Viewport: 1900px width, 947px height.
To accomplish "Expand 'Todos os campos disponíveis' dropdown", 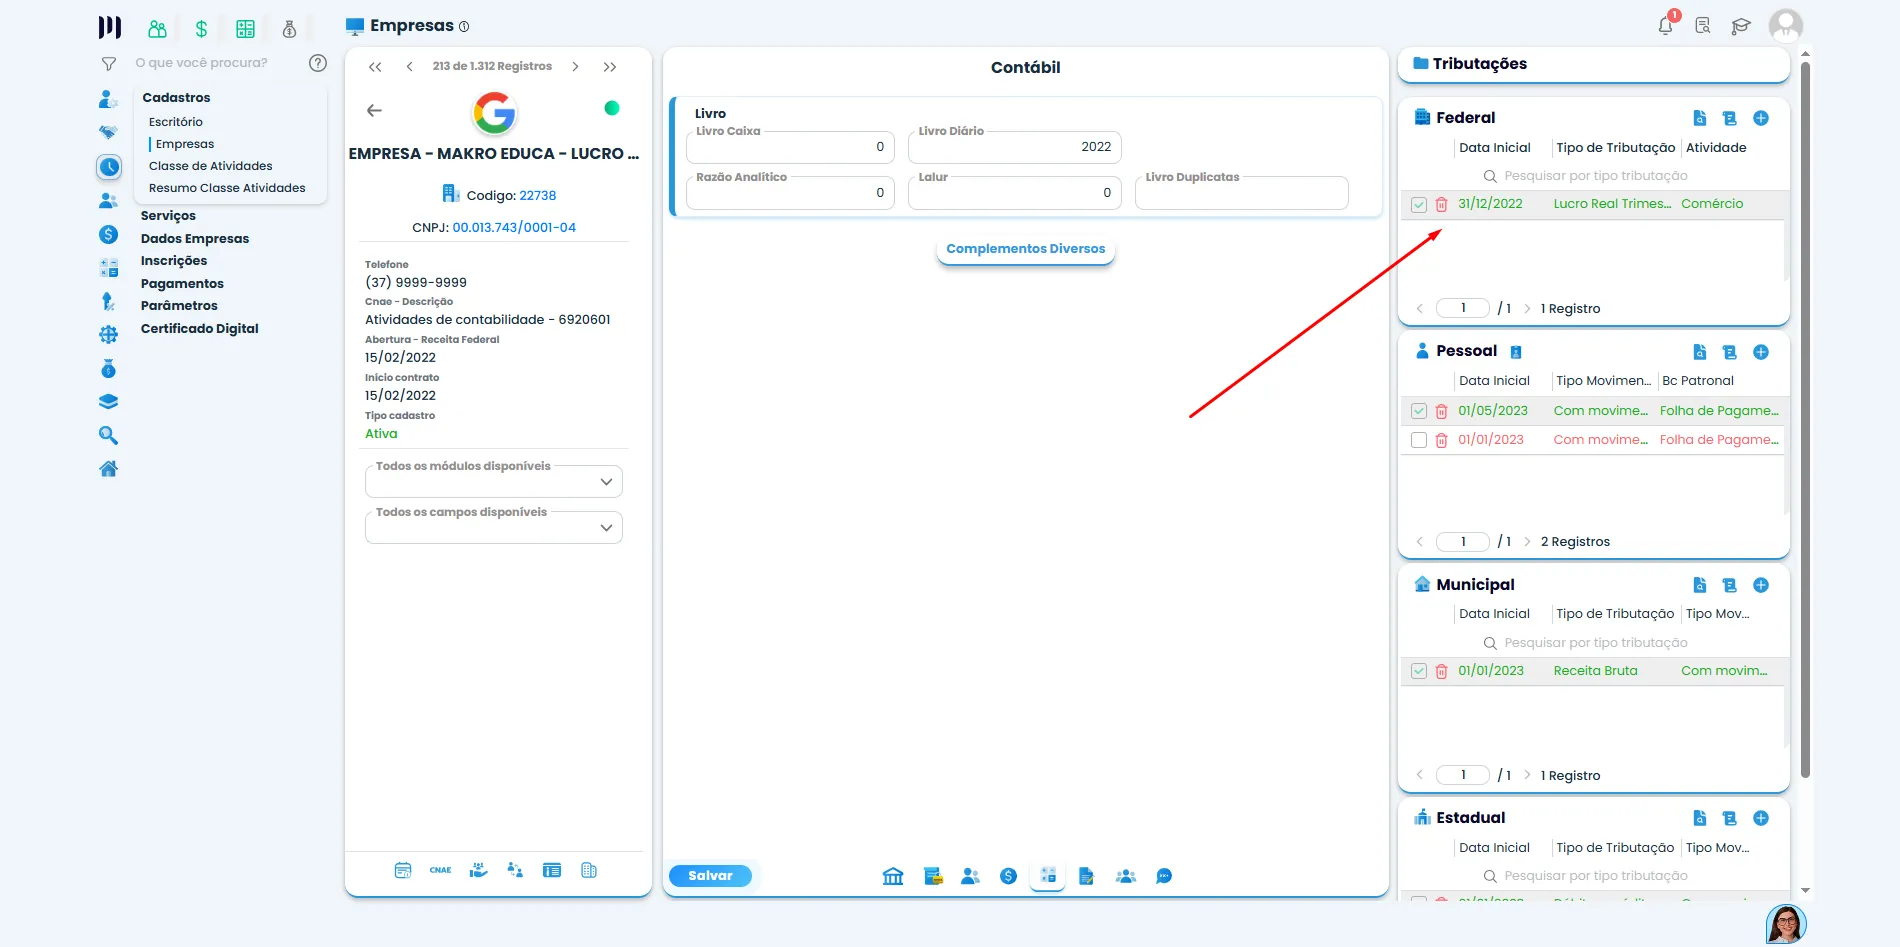I will coord(494,527).
